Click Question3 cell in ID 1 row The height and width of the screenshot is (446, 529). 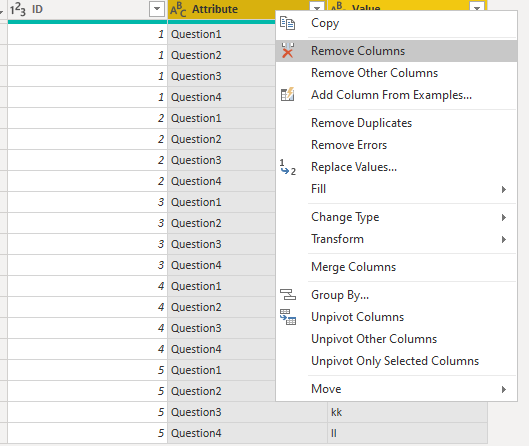222,76
